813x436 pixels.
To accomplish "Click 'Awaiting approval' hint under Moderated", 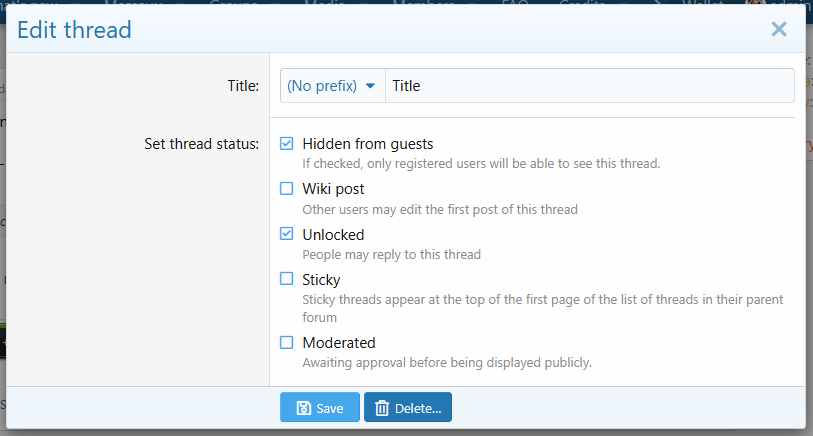I will 447,363.
